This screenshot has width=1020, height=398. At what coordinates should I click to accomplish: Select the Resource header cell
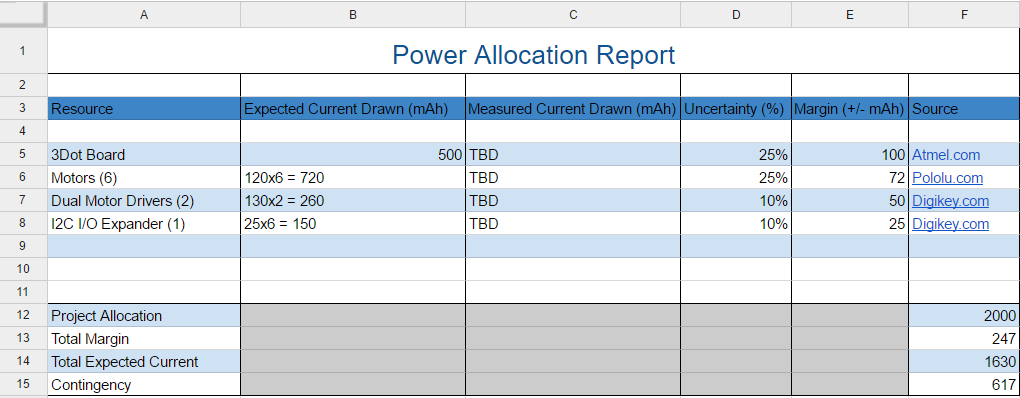click(x=144, y=109)
